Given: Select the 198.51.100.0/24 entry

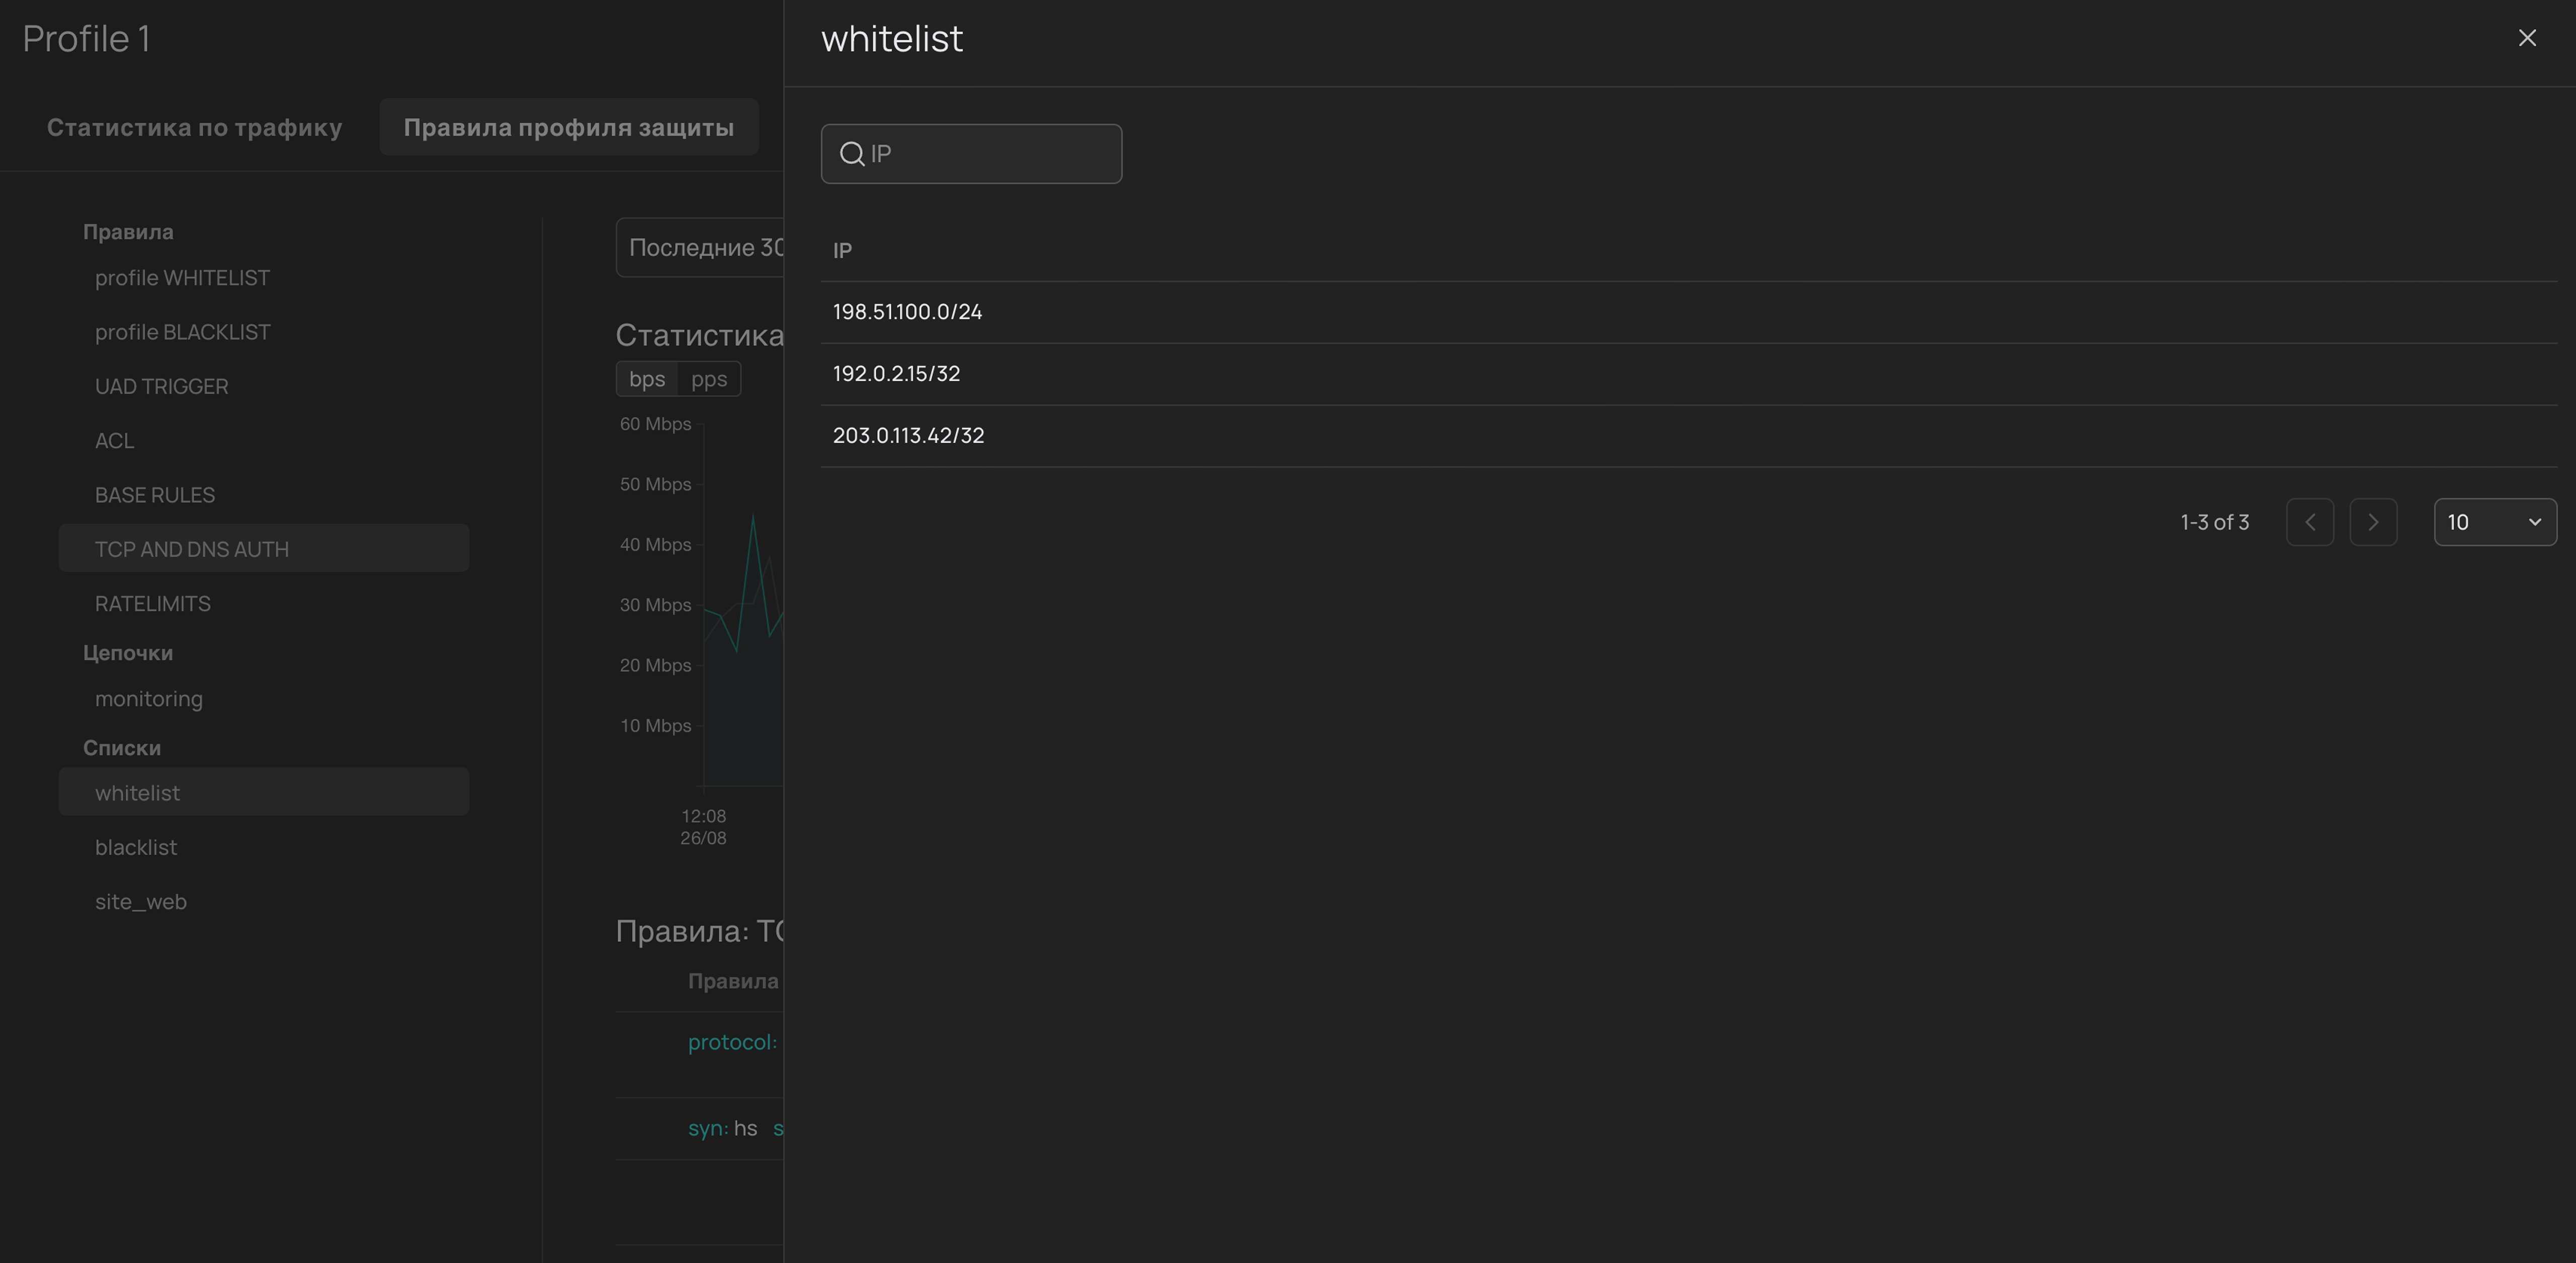Looking at the screenshot, I should click(x=1688, y=312).
